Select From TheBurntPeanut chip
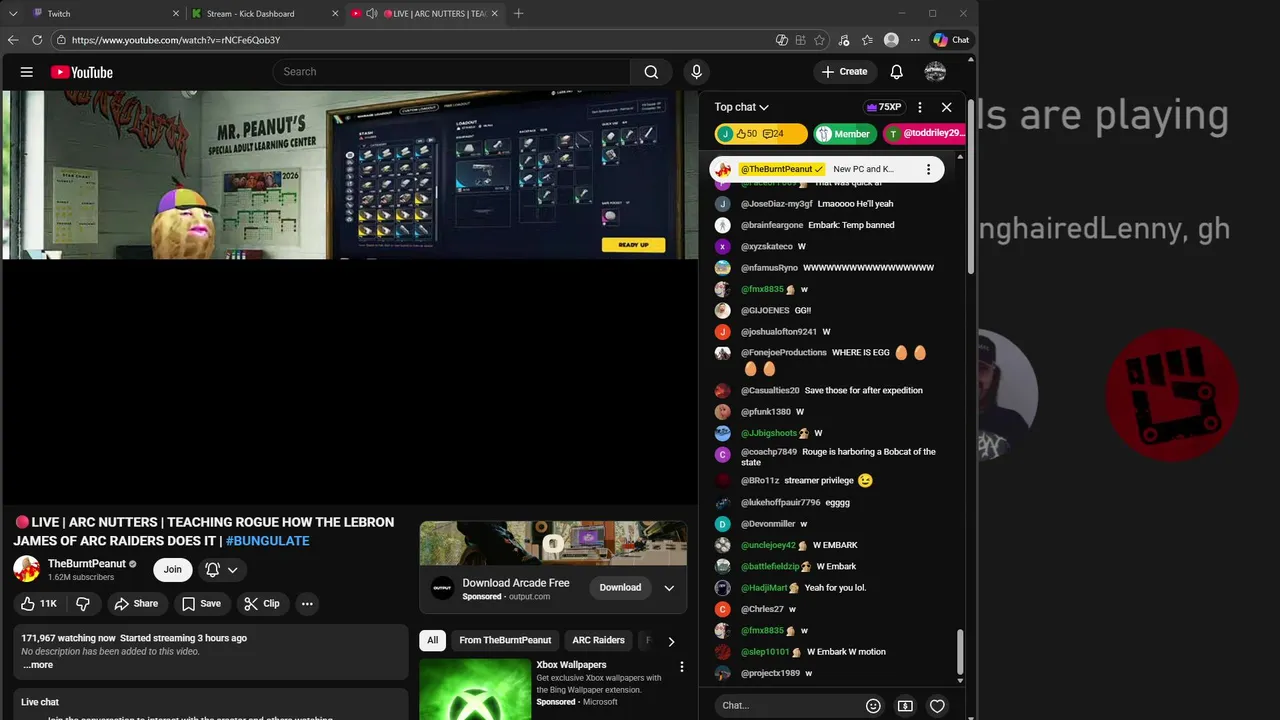 [505, 640]
